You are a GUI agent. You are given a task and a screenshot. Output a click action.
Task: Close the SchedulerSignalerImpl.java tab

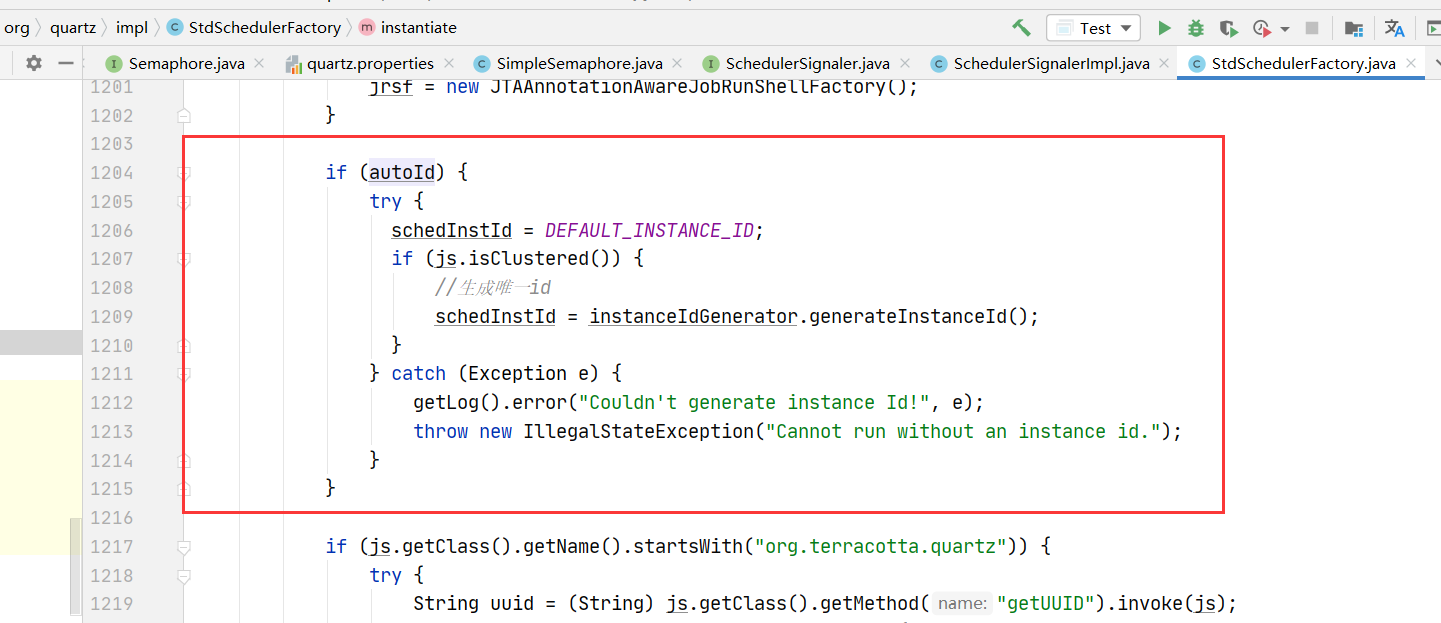click(1165, 64)
